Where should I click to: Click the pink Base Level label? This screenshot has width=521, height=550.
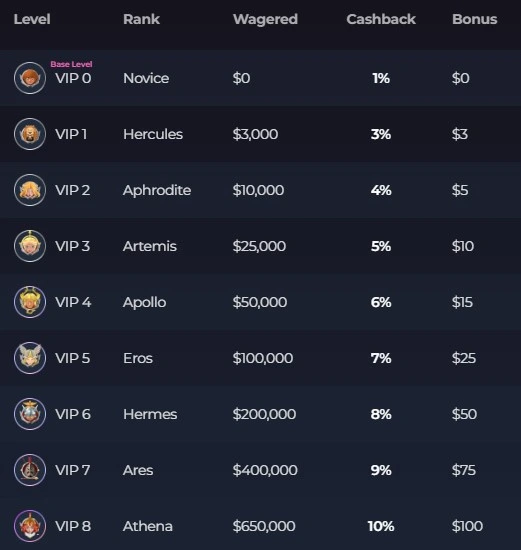pyautogui.click(x=71, y=64)
